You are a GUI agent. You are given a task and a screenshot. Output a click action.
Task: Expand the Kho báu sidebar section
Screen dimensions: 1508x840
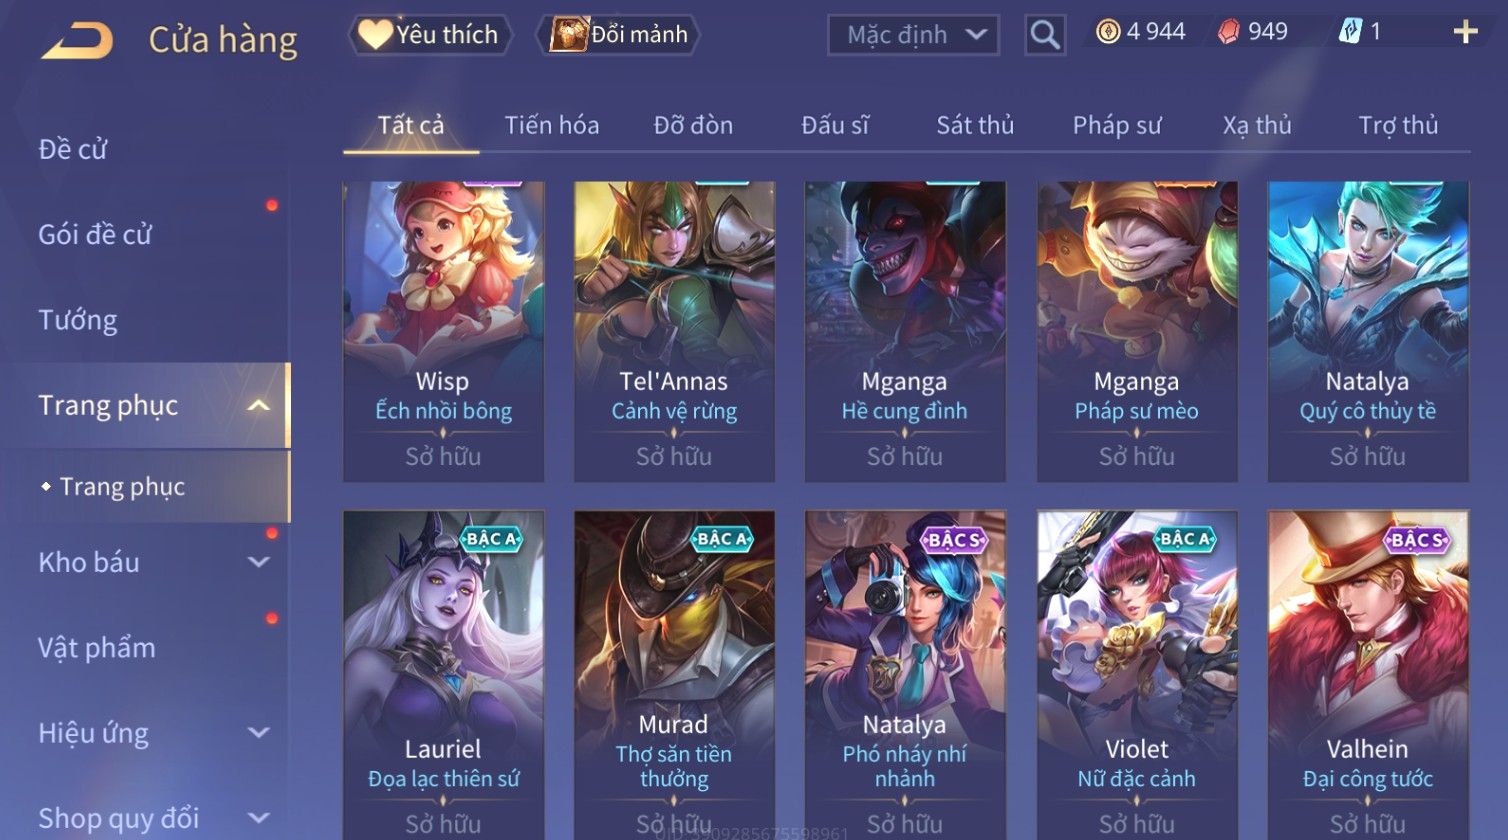point(258,562)
